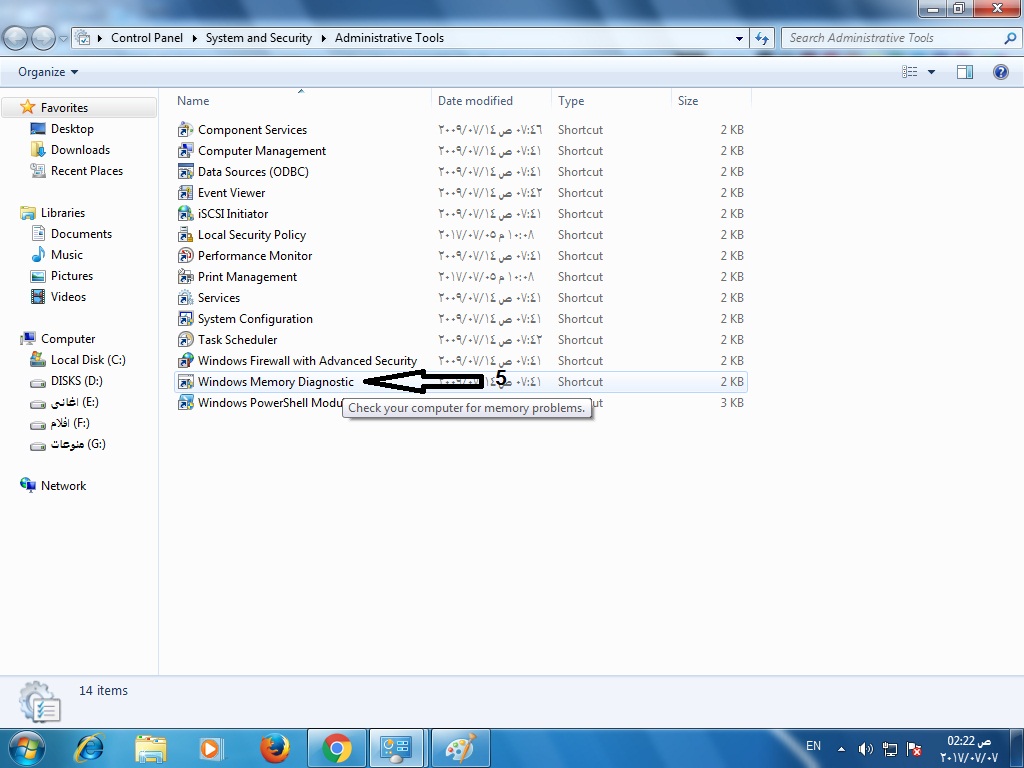1024x768 pixels.
Task: Open the Documents library
Action: (x=81, y=234)
